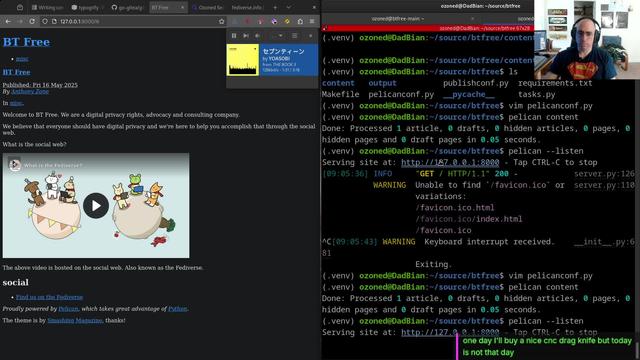Go back with the browser back arrow

pyautogui.click(x=8, y=21)
